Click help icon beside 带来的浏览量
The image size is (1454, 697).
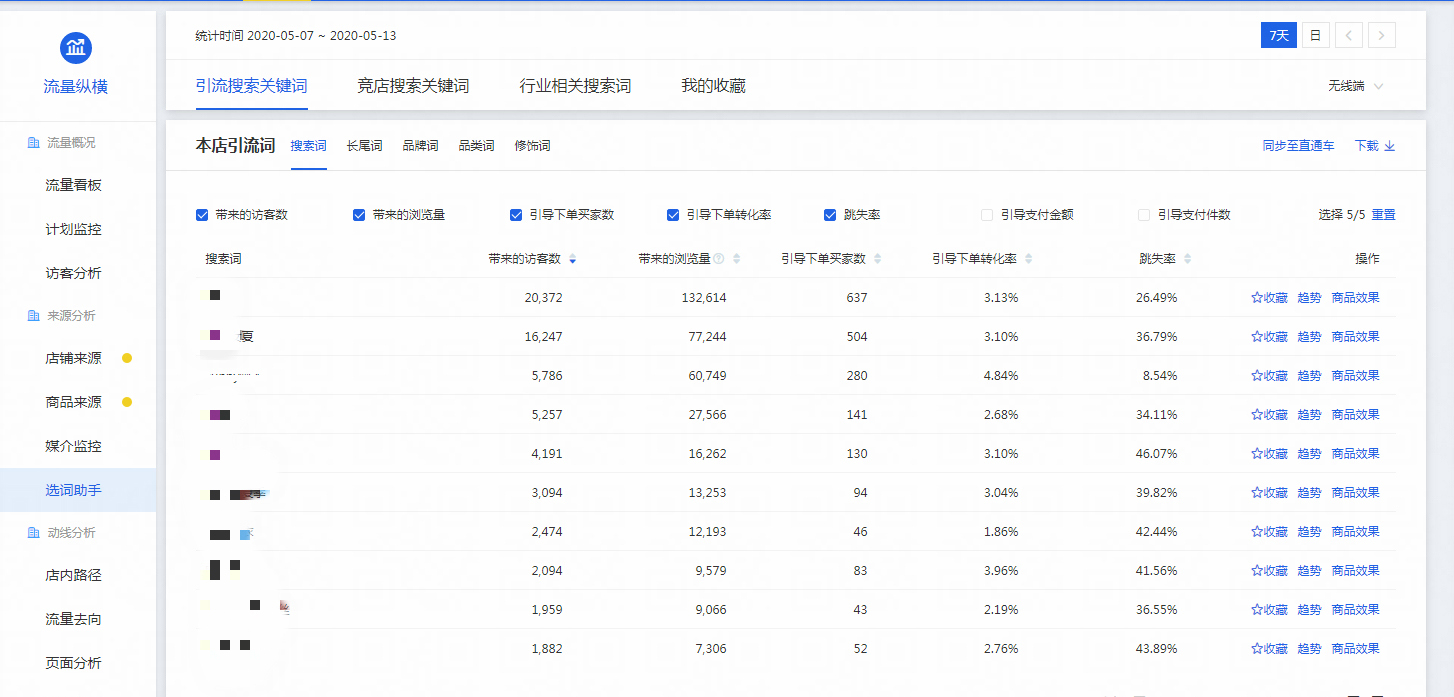click(x=719, y=259)
